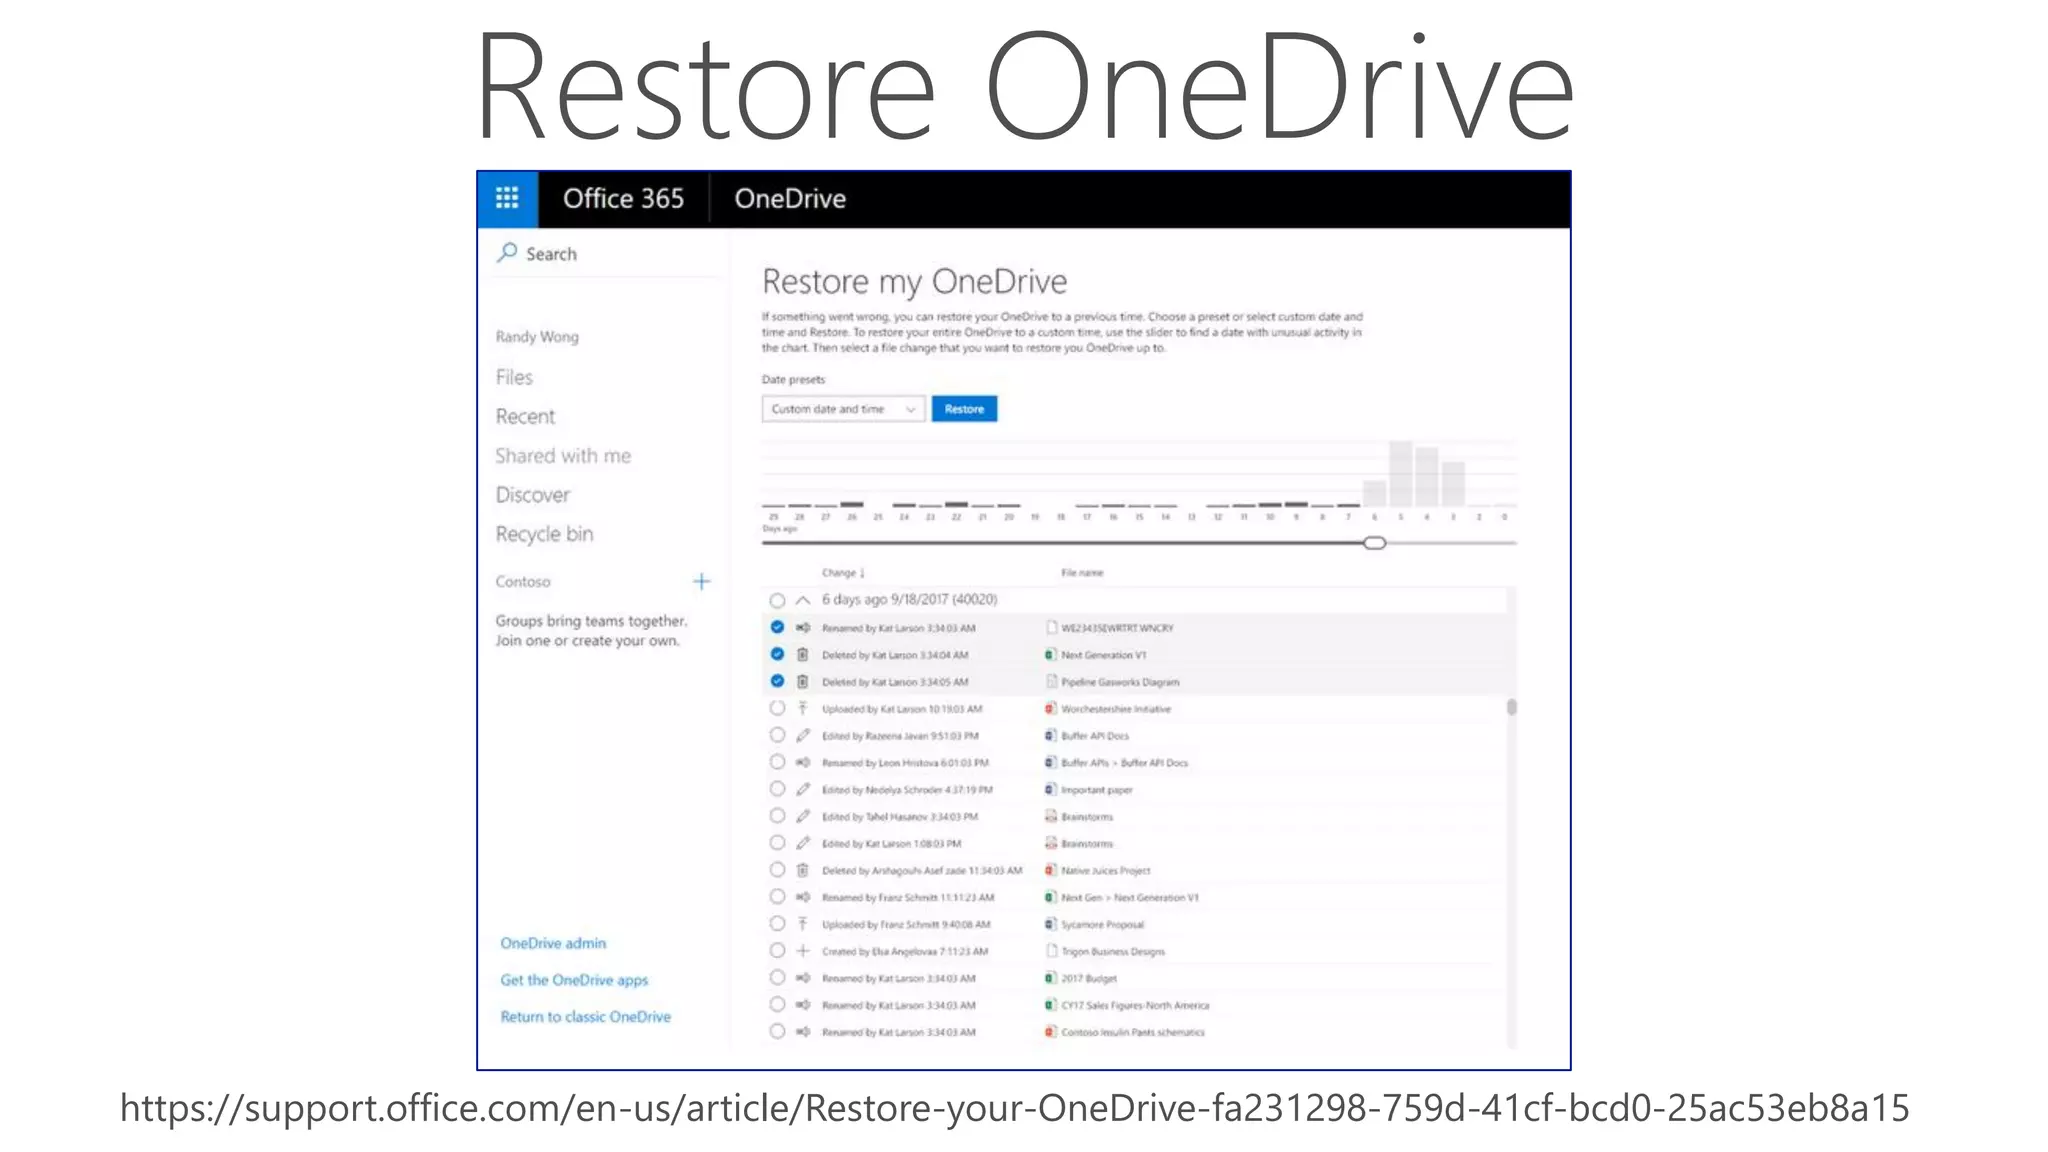Click the plus icon next to Contoso
2048x1152 pixels.
(702, 581)
